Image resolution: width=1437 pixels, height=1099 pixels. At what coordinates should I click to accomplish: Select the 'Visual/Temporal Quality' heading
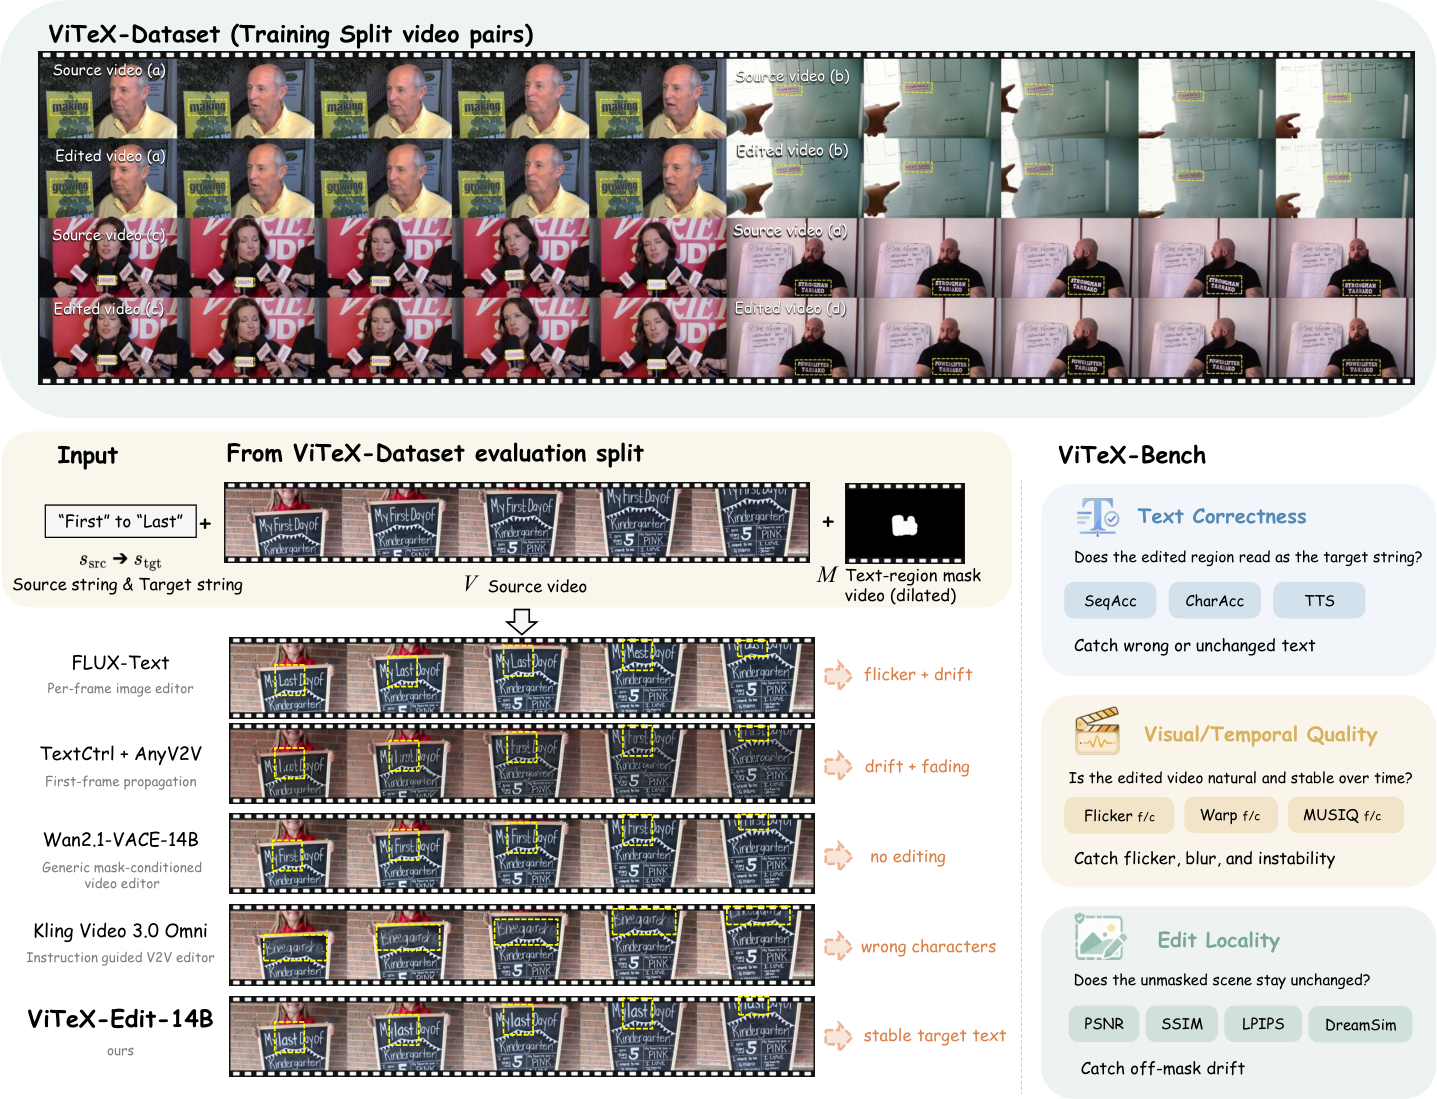pyautogui.click(x=1261, y=735)
